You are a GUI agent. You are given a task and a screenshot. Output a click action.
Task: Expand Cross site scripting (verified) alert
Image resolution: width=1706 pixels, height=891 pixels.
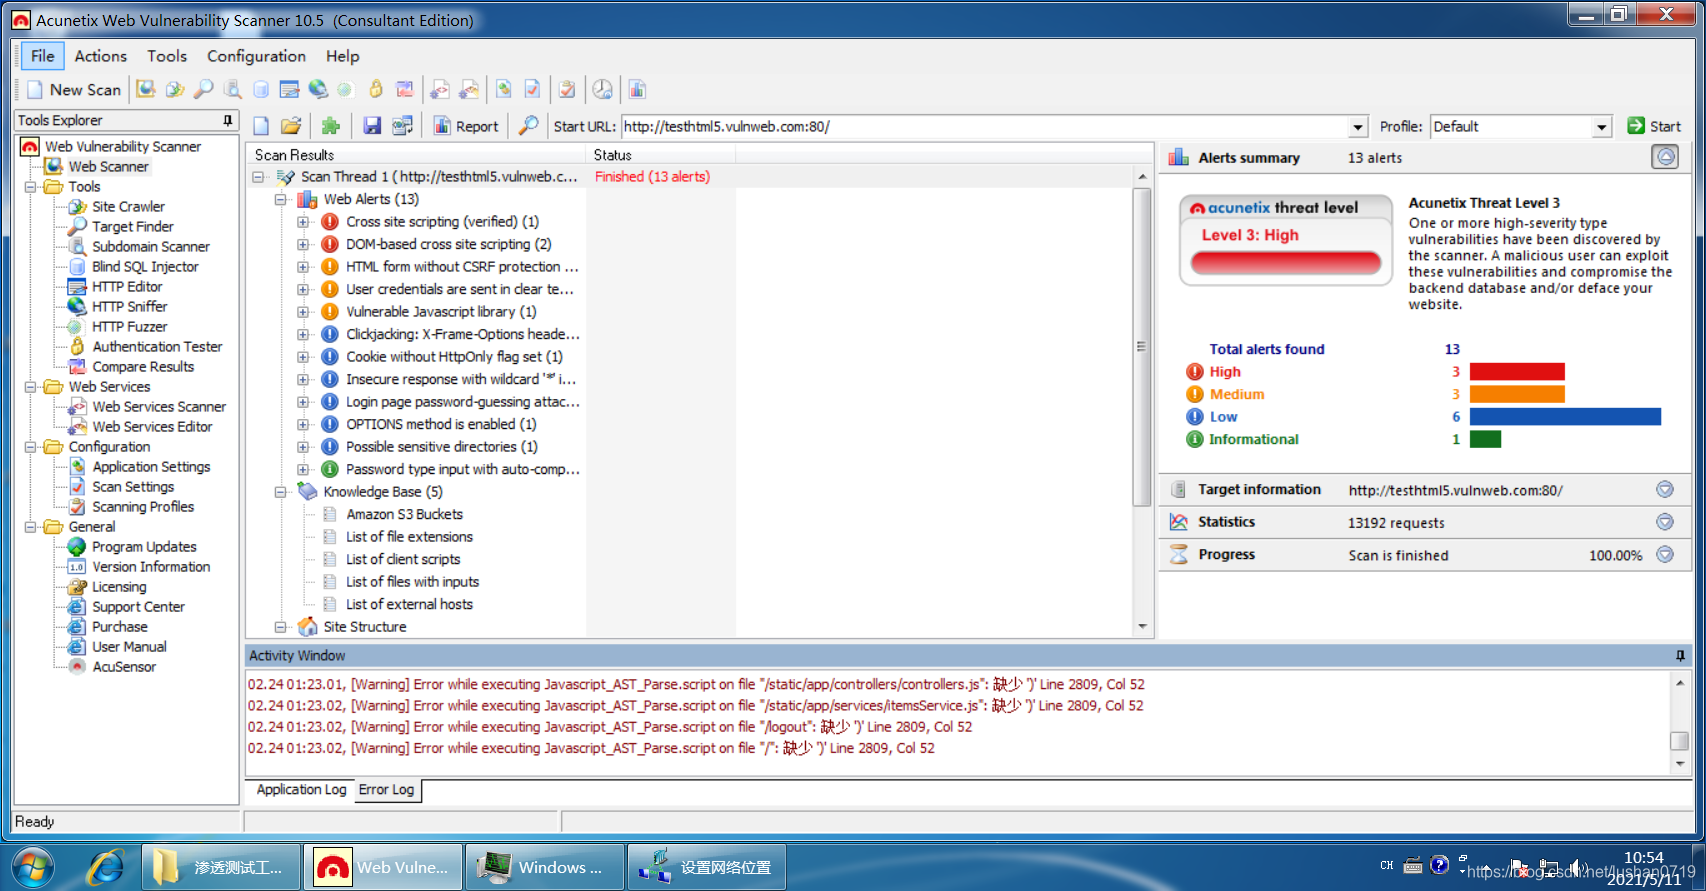point(303,222)
